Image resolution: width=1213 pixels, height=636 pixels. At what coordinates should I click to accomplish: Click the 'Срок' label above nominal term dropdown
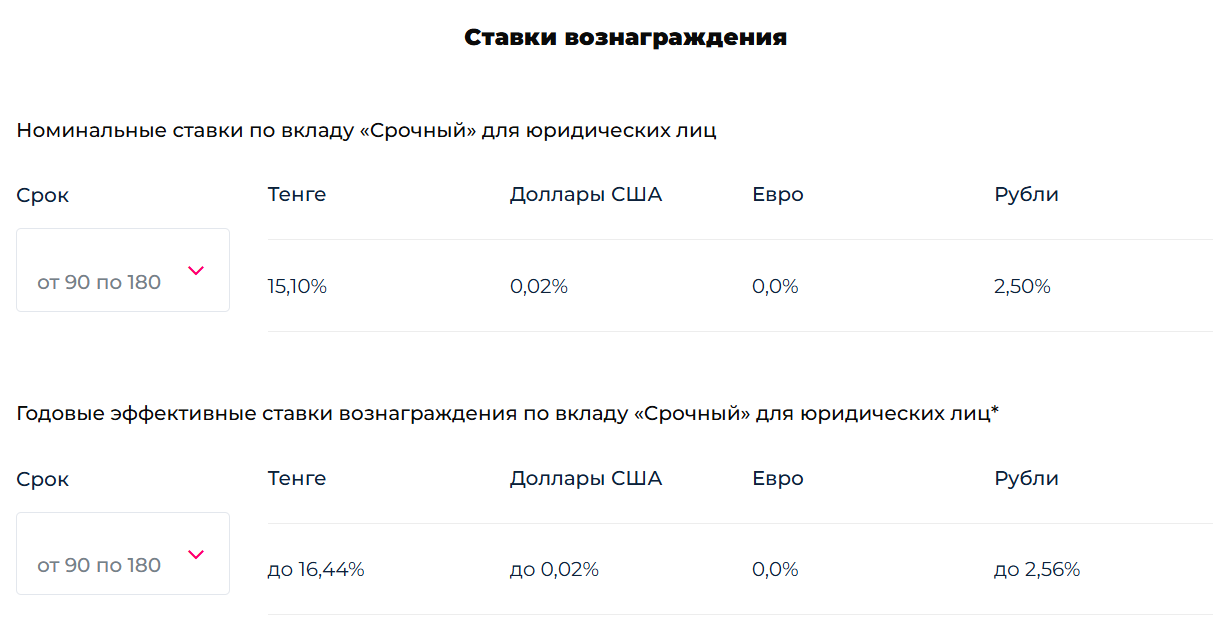[x=43, y=196]
